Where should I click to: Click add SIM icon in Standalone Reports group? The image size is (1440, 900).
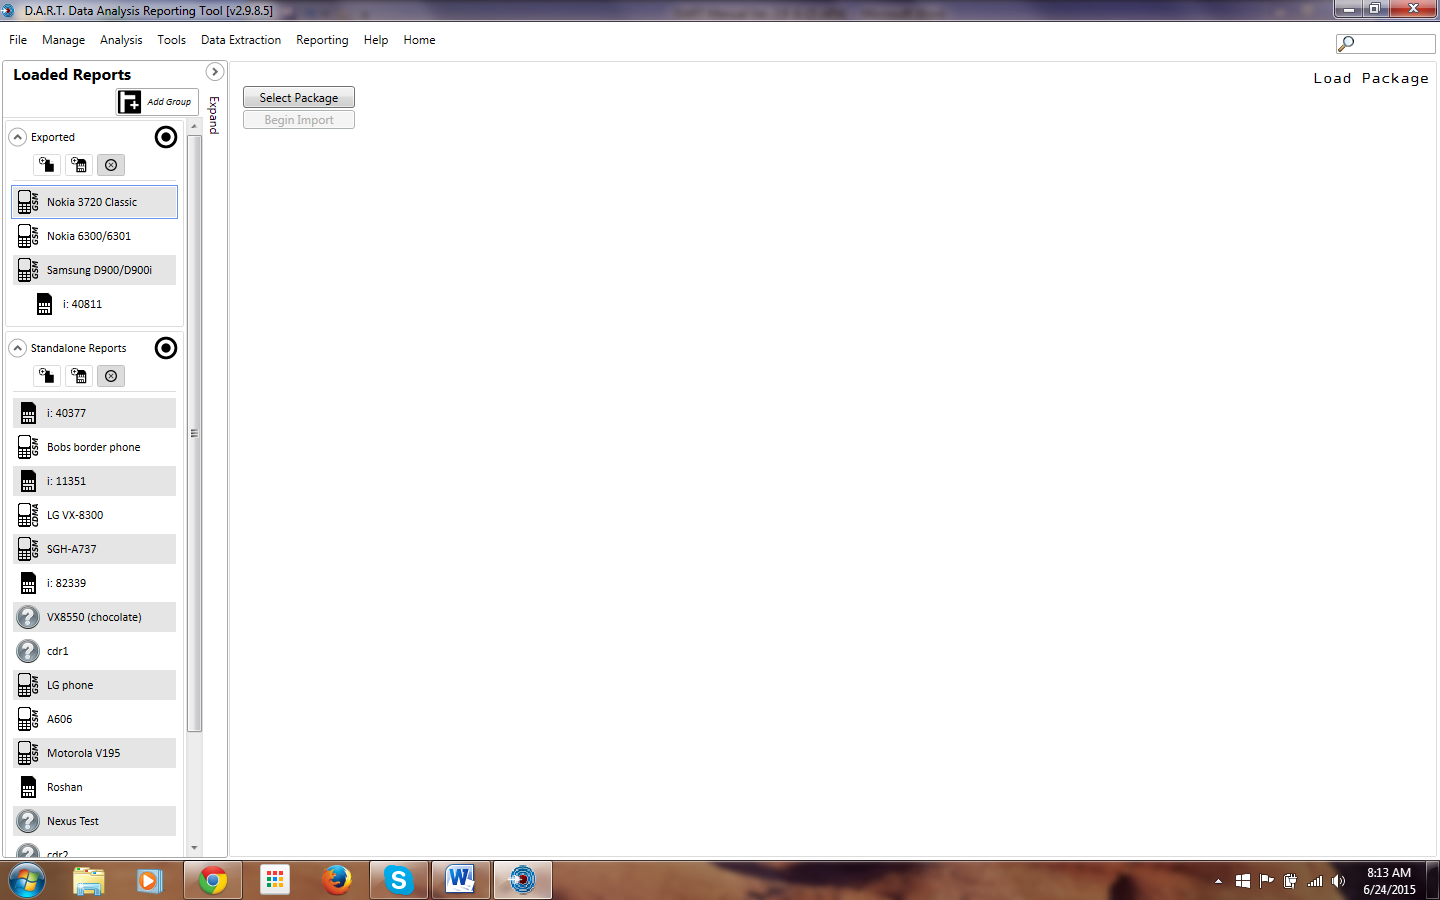pyautogui.click(x=79, y=376)
